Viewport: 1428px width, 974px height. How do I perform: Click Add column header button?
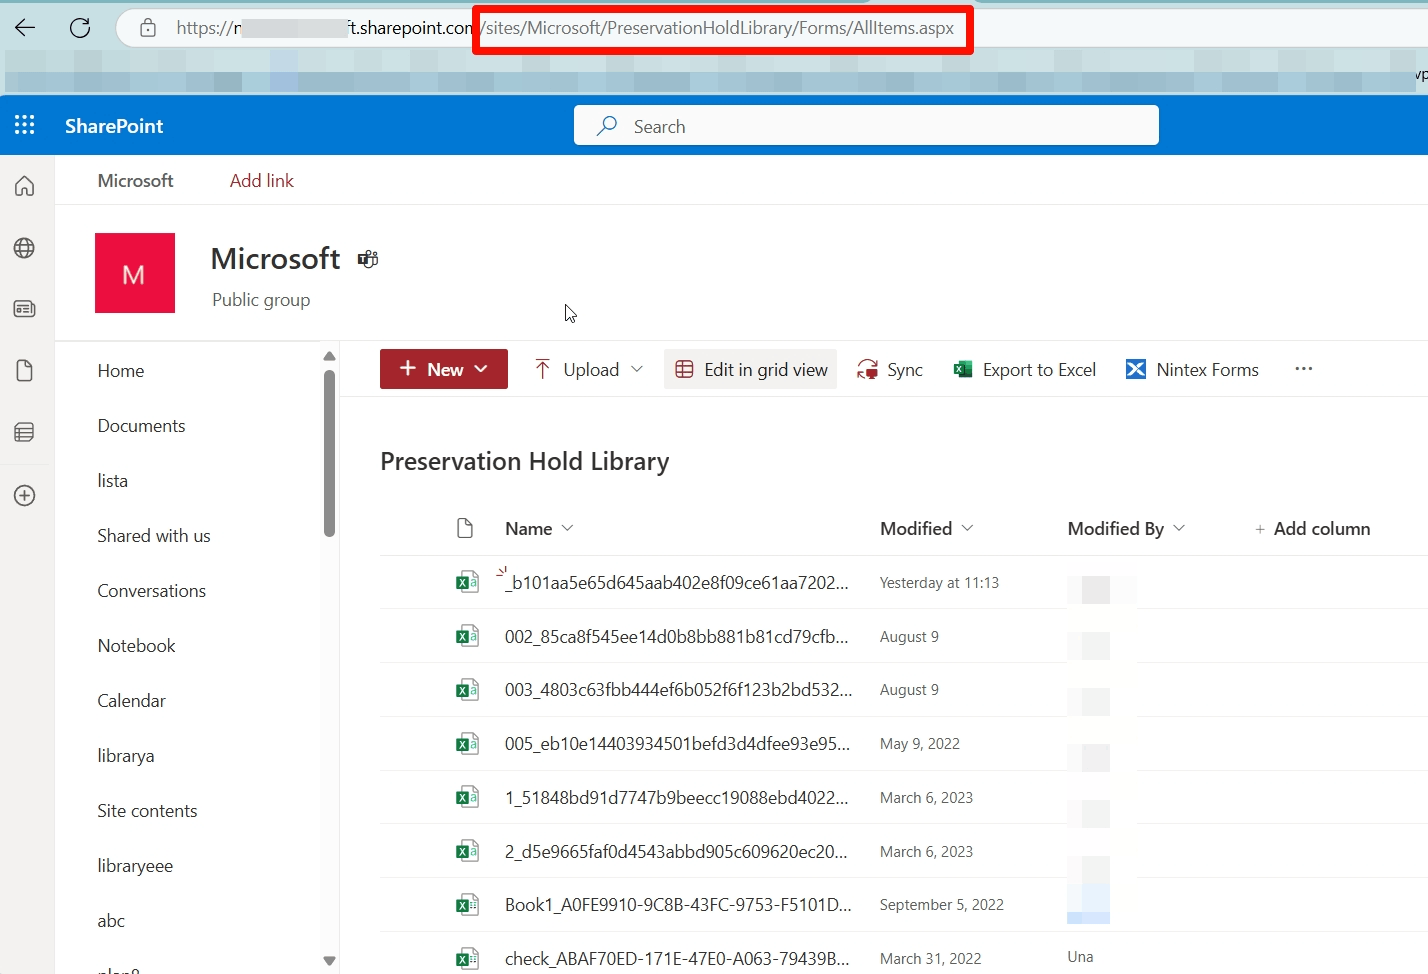1312,529
